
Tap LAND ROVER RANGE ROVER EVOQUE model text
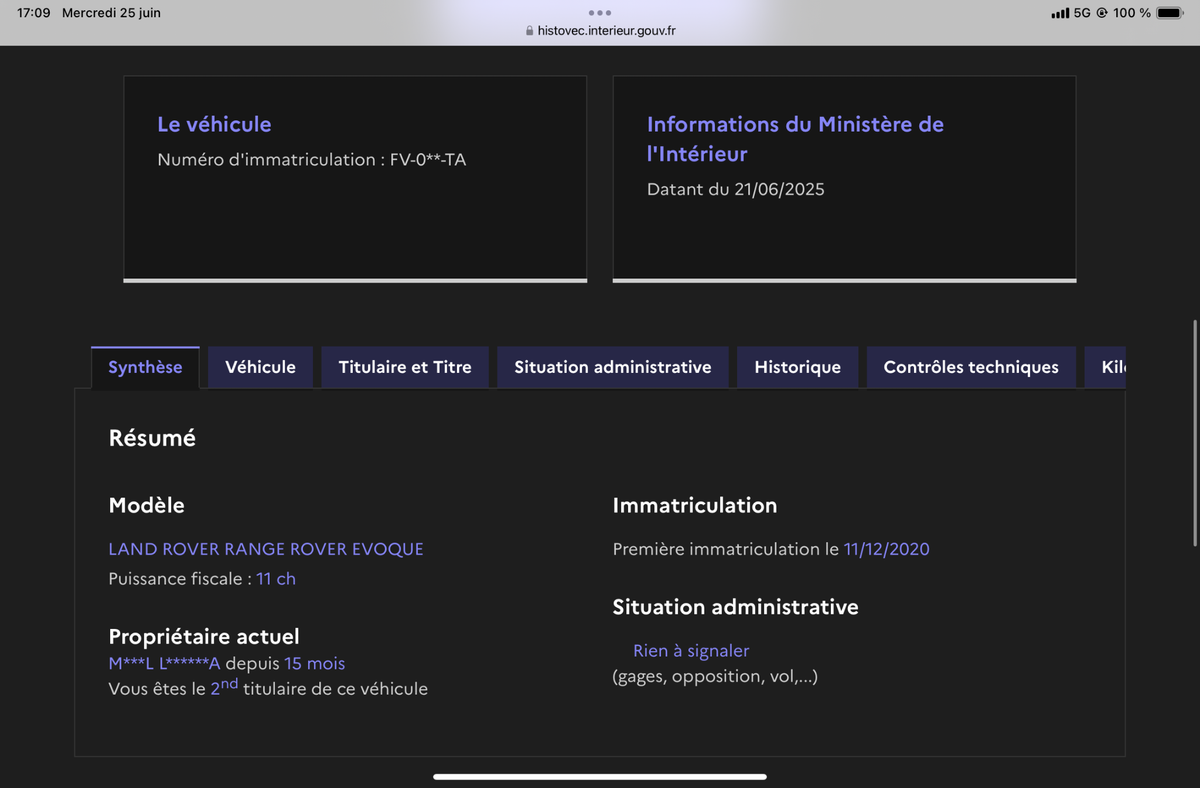[x=266, y=549]
